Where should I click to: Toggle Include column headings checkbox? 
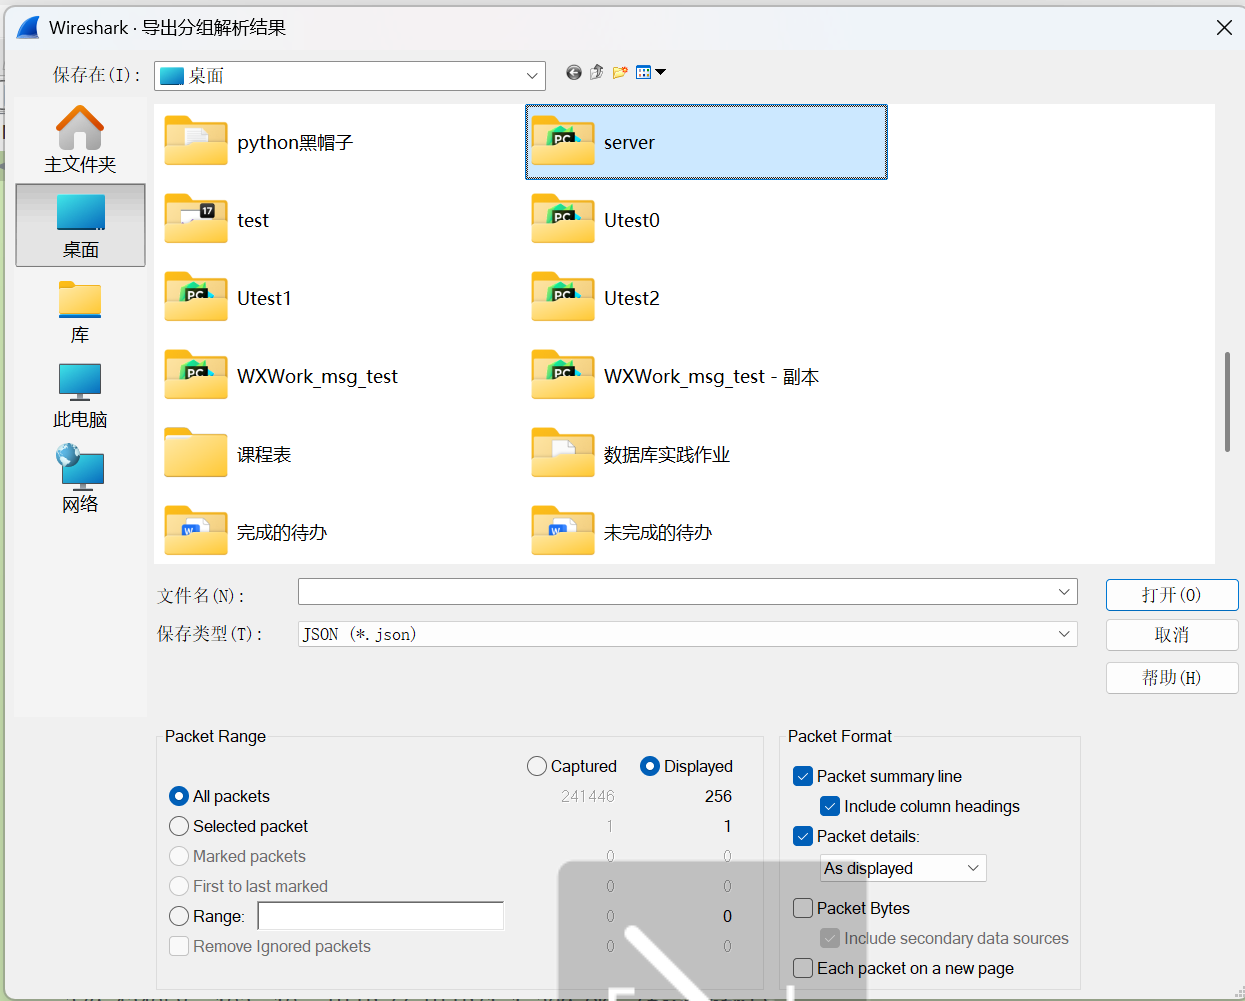[x=830, y=806]
